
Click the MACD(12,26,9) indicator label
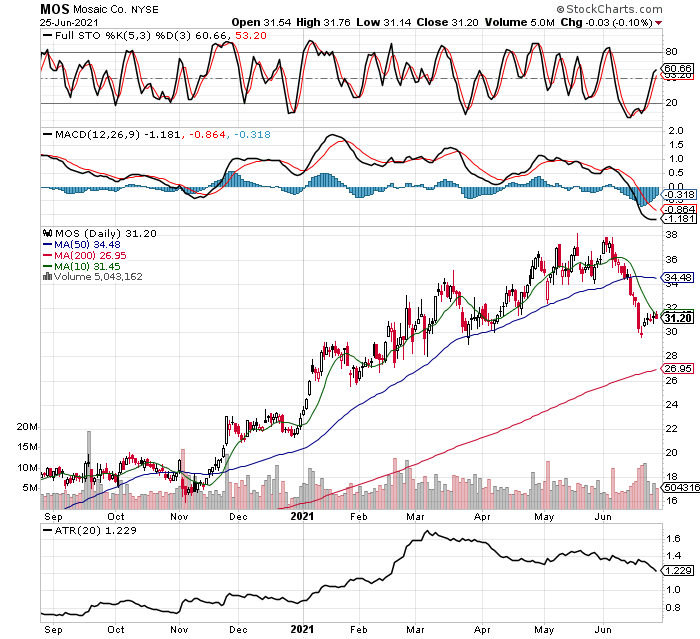(97, 134)
